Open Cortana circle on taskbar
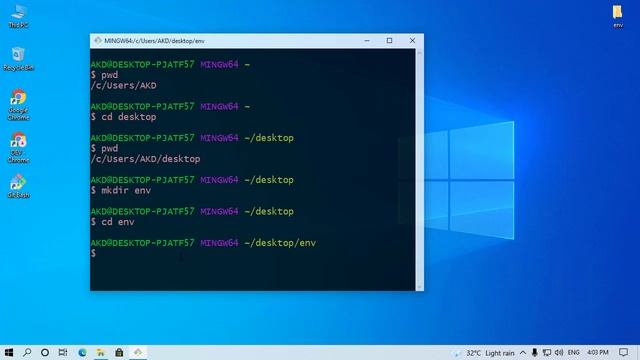 [45, 352]
